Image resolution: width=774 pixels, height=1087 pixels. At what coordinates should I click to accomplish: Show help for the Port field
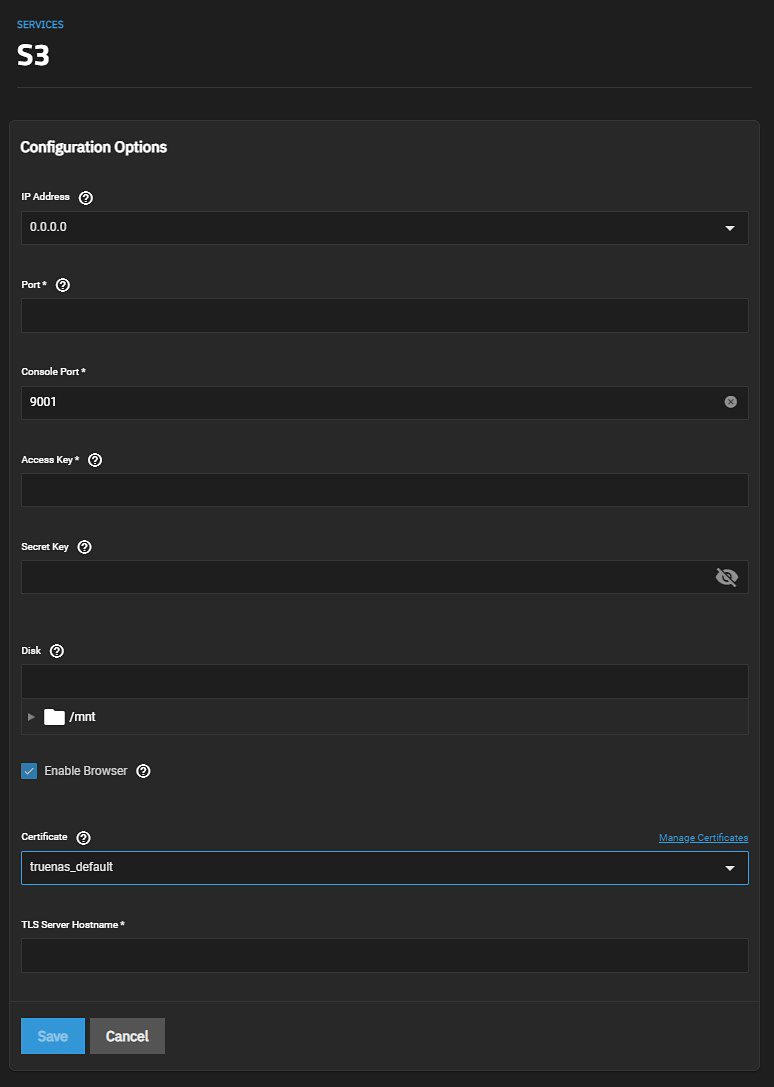pyautogui.click(x=62, y=285)
